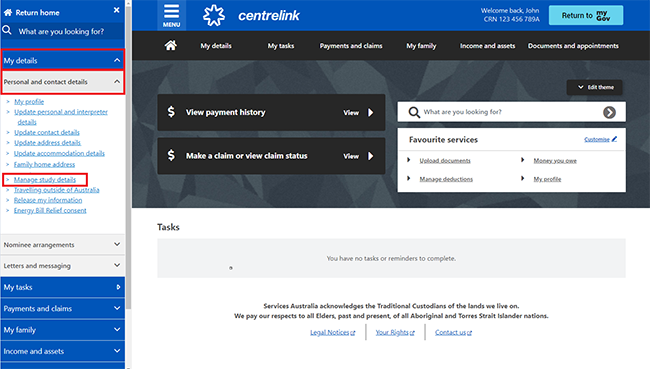Open Energy Bill Relief consent link

click(50, 211)
